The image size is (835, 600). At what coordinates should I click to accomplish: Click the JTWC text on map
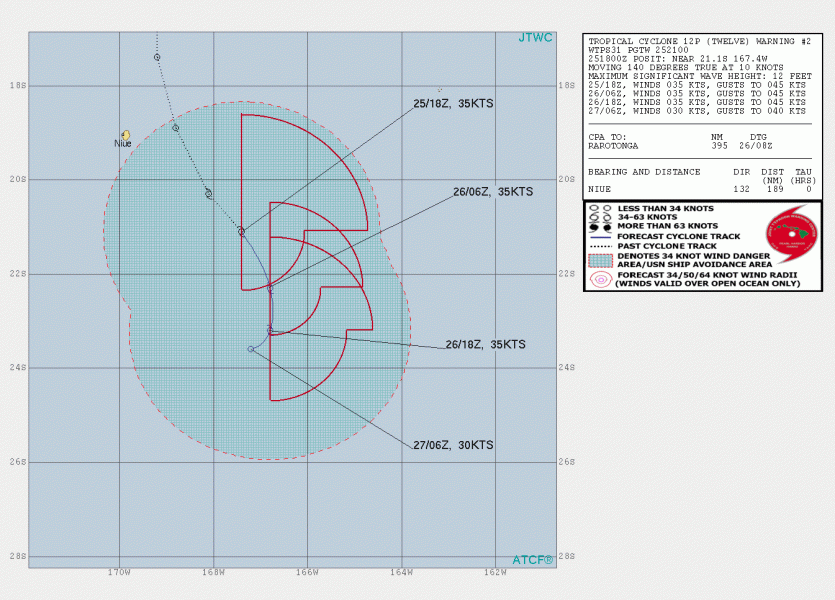pos(536,38)
